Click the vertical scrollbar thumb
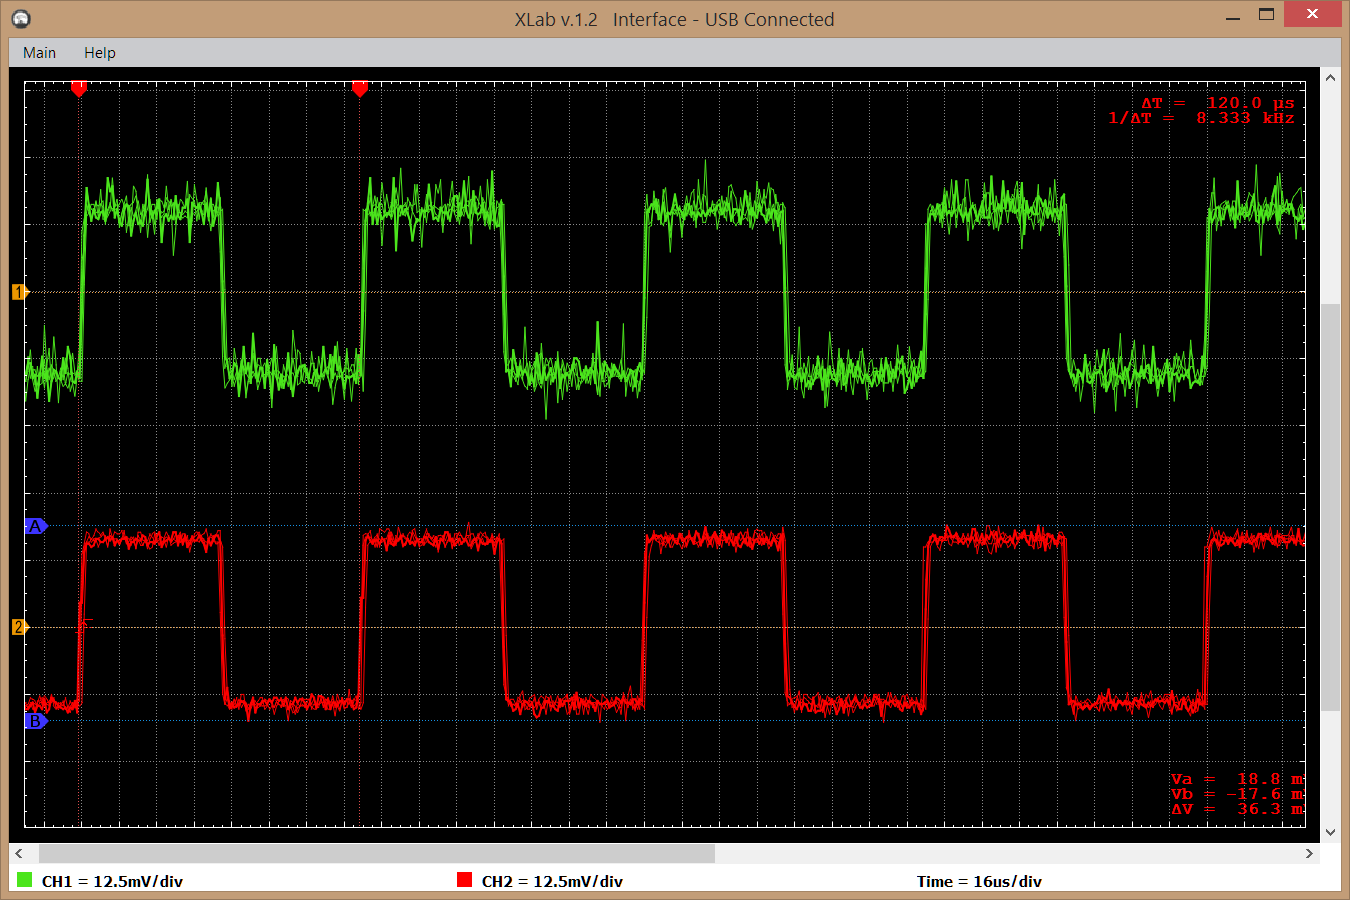This screenshot has width=1350, height=900. (x=1330, y=507)
